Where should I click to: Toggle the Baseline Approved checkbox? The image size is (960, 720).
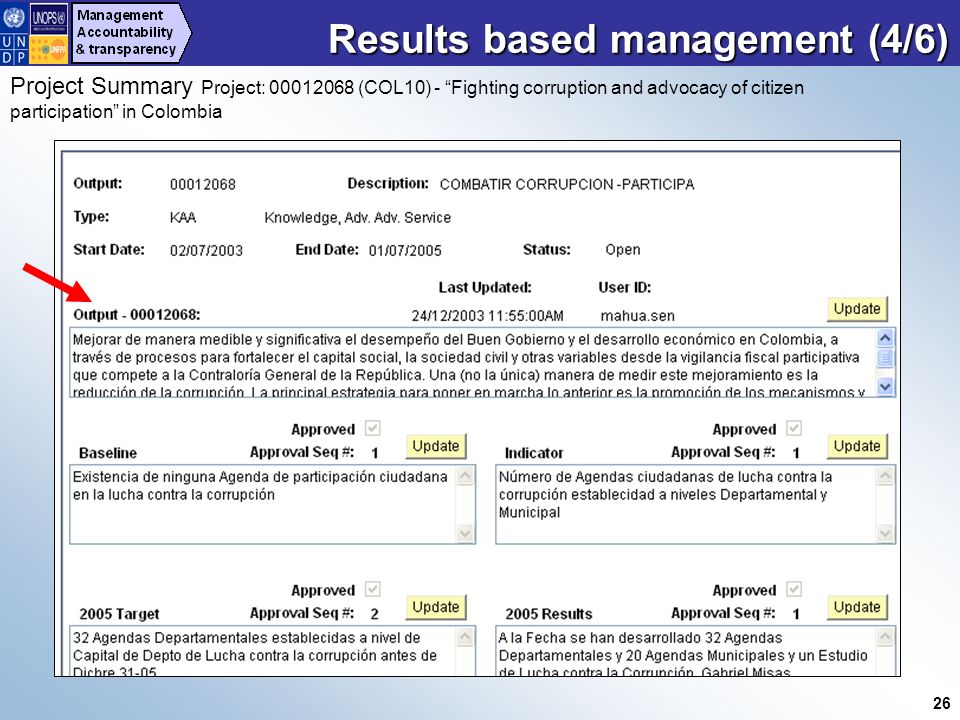373,428
